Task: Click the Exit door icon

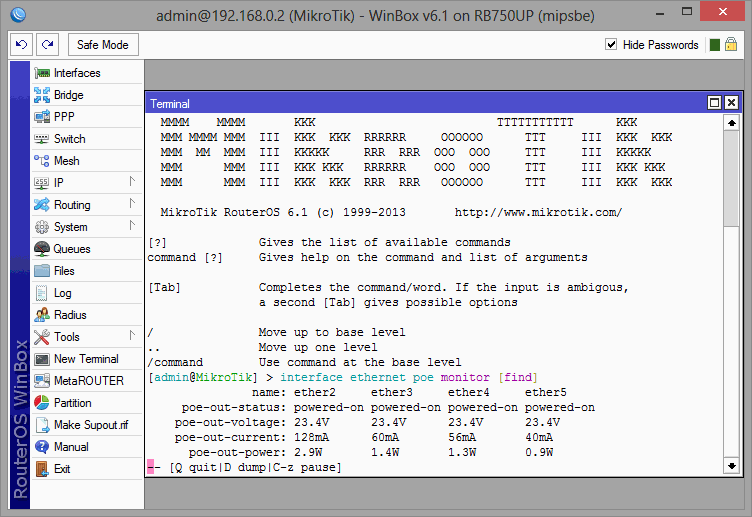Action: pyautogui.click(x=42, y=469)
